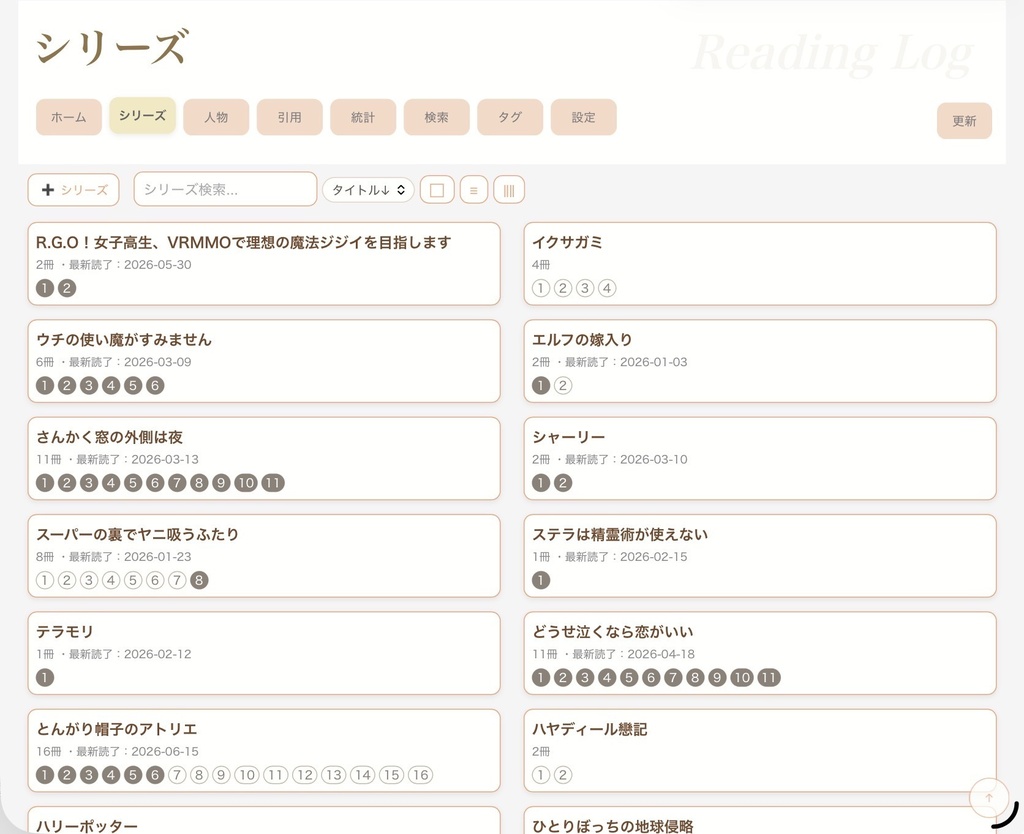Toggle volume 2 of シャーリー
Viewport: 1024px width, 834px height.
click(563, 483)
